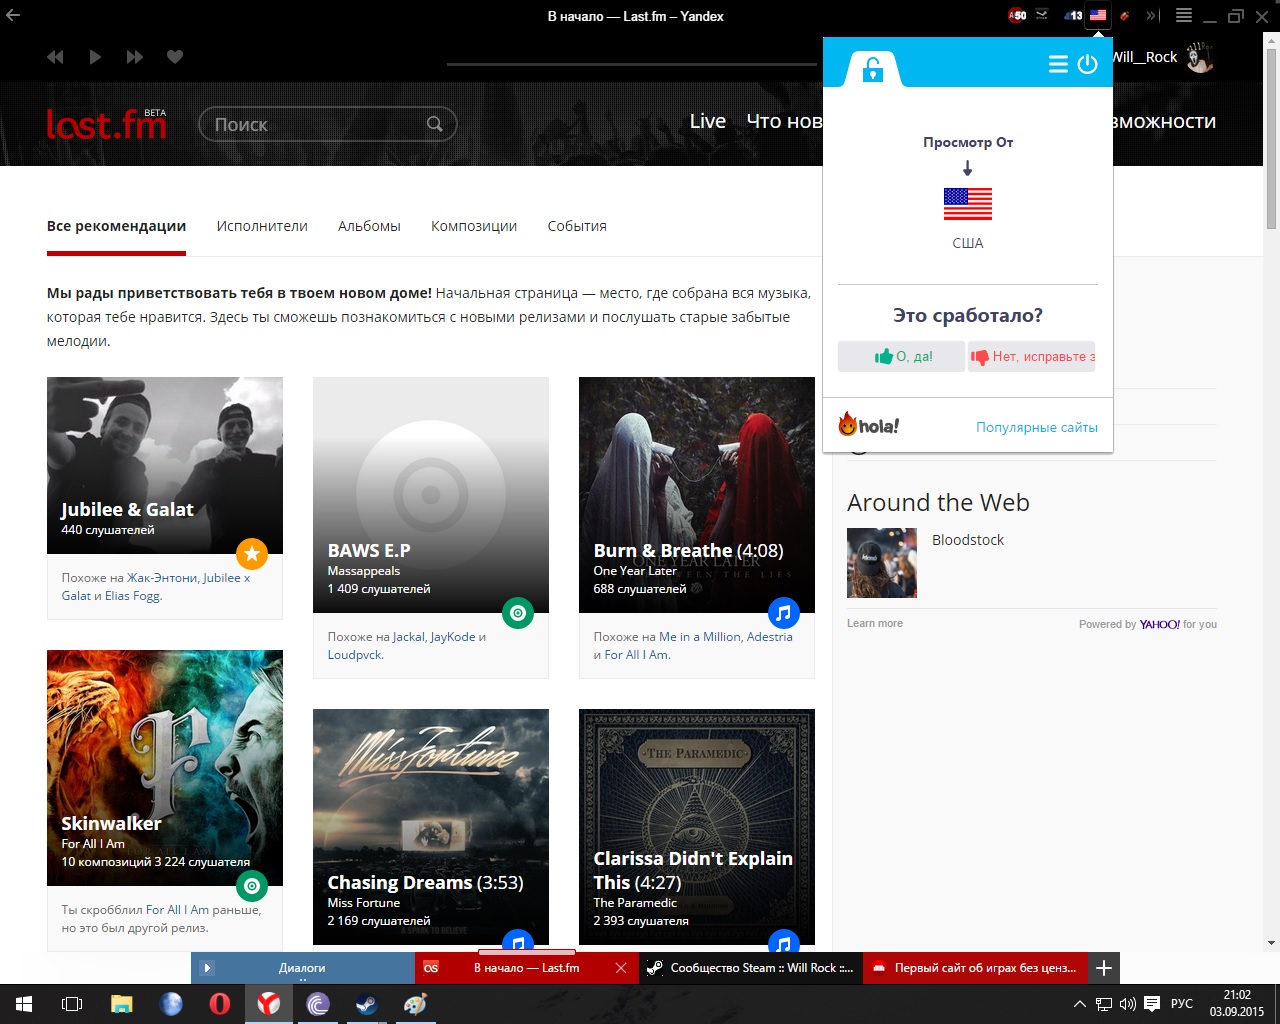The height and width of the screenshot is (1024, 1280).
Task: Click the orange star badge on Jubilee & Galat
Action: click(x=252, y=553)
